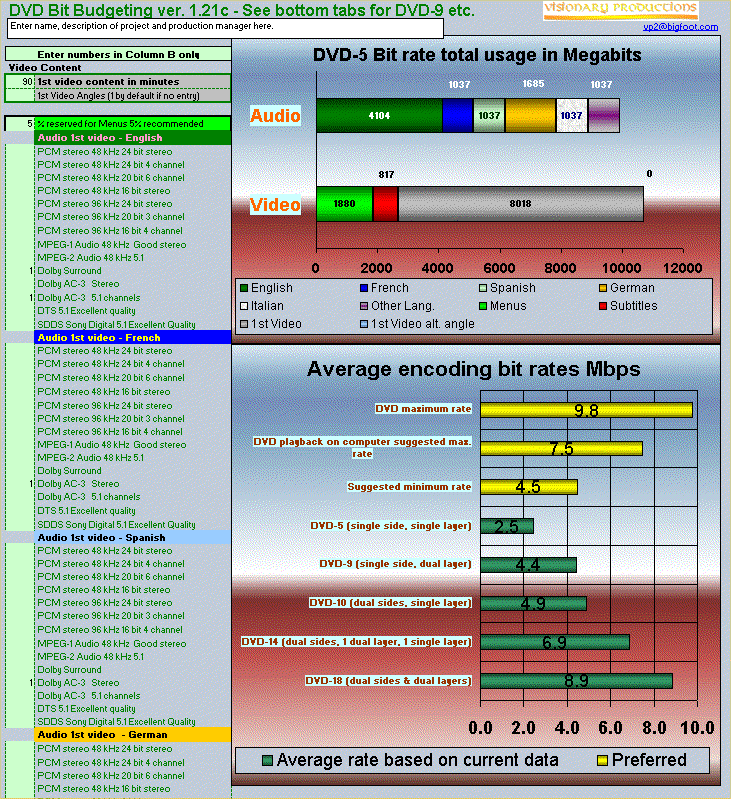Image resolution: width=731 pixels, height=799 pixels.
Task: Click the Spanish legend swatch
Action: pyautogui.click(x=483, y=288)
